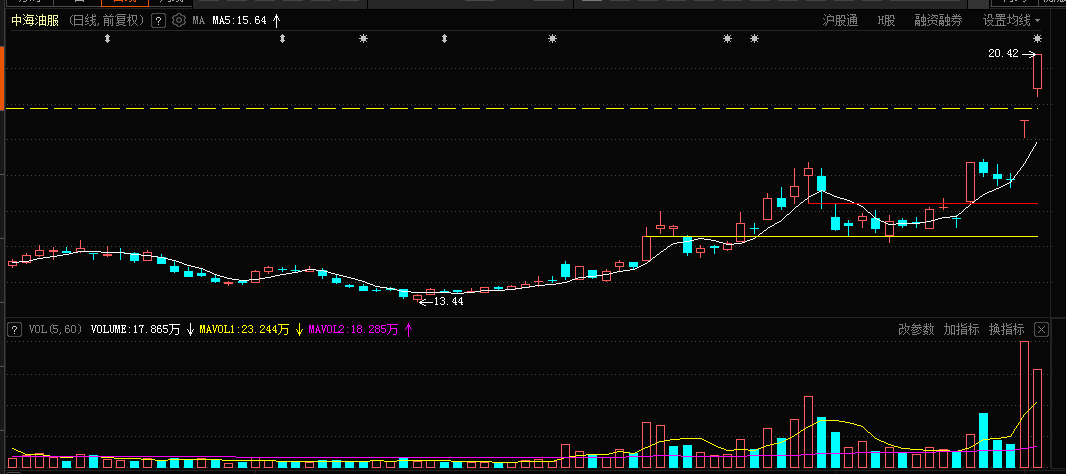
Task: Close the VOL indicator sub-panel
Action: tap(1041, 330)
